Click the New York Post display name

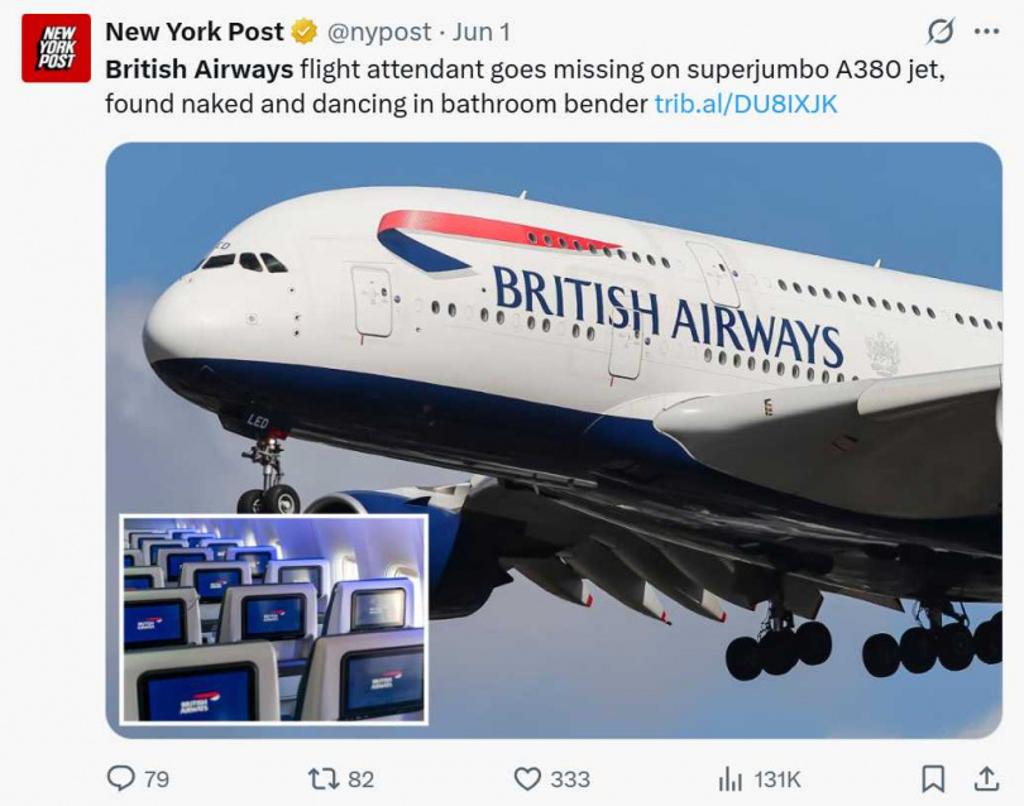(x=195, y=32)
